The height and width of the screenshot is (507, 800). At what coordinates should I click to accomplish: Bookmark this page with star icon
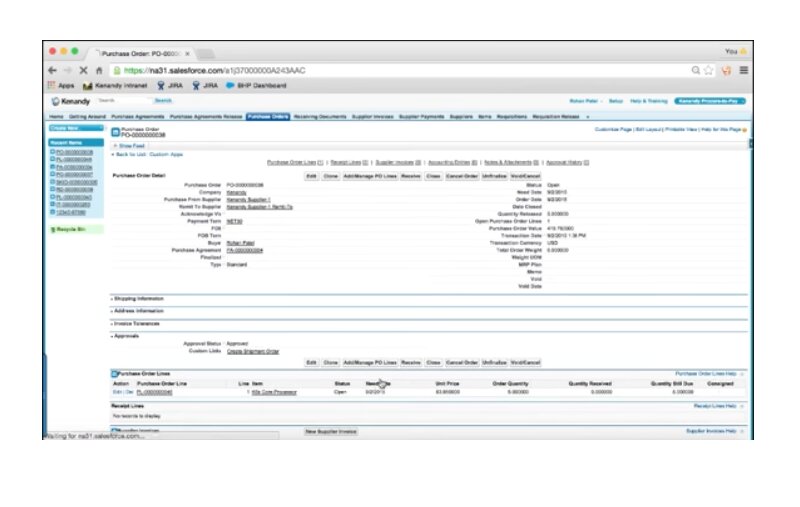coord(709,71)
